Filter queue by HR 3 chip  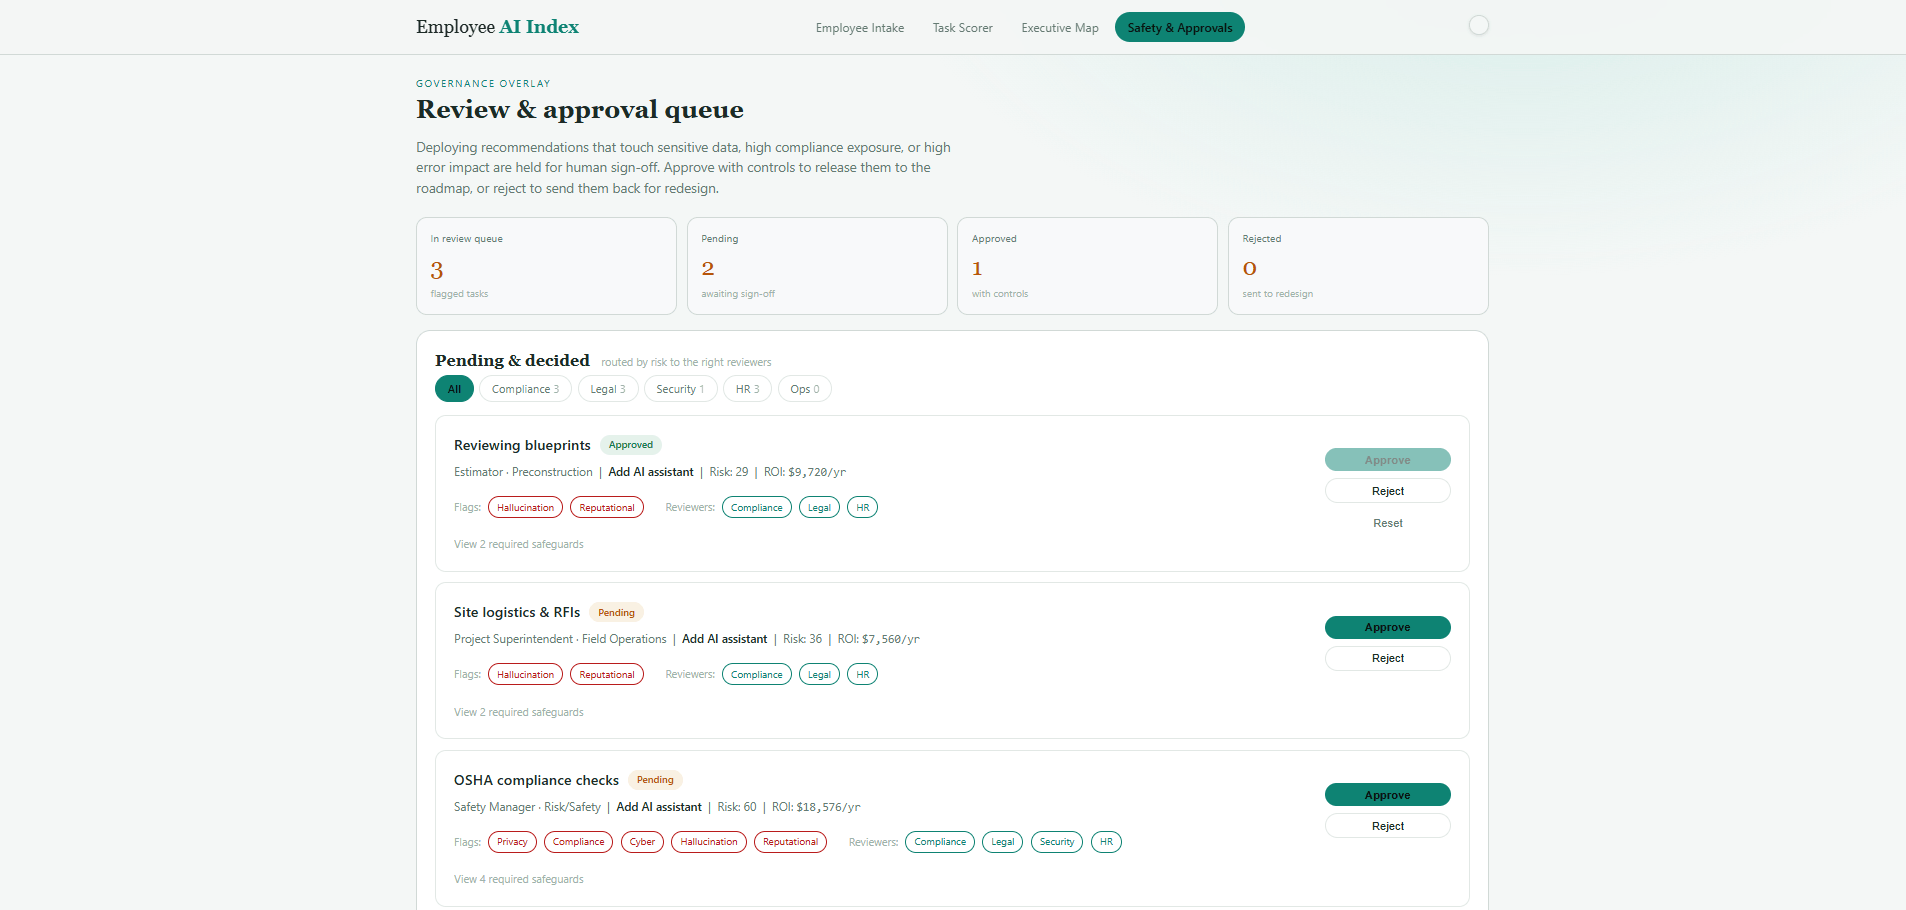coord(747,389)
